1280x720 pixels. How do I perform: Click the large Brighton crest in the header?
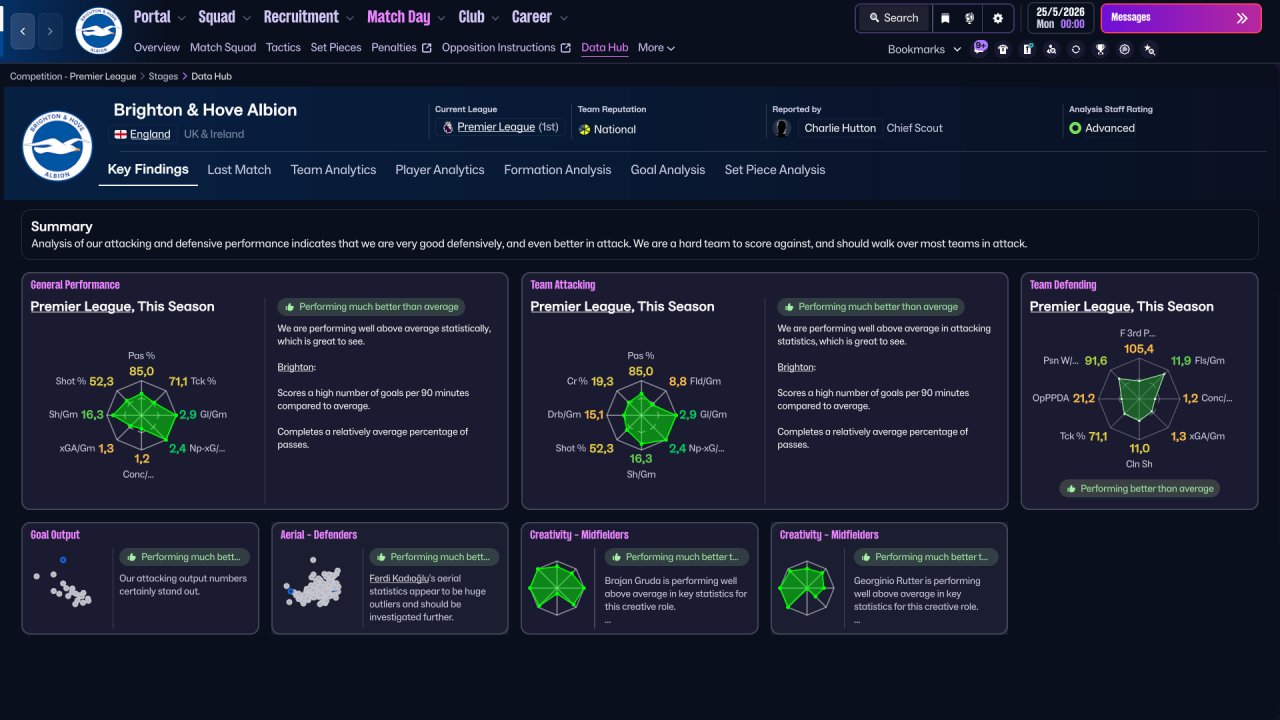pos(57,145)
